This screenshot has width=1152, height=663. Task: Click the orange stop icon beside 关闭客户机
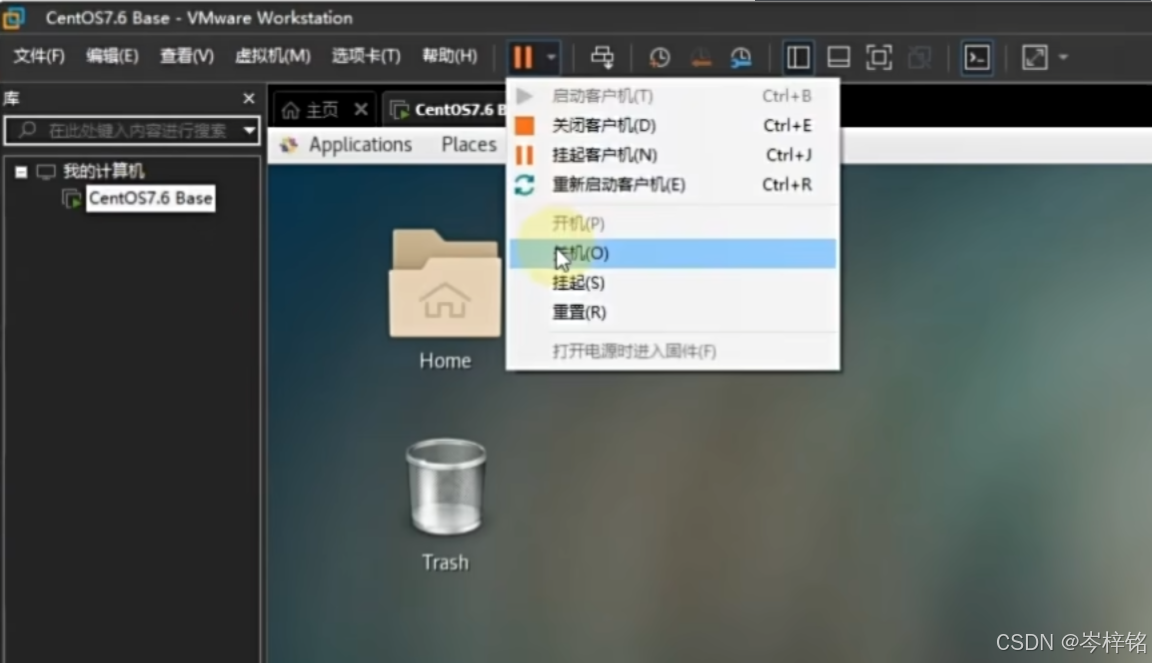(x=525, y=126)
